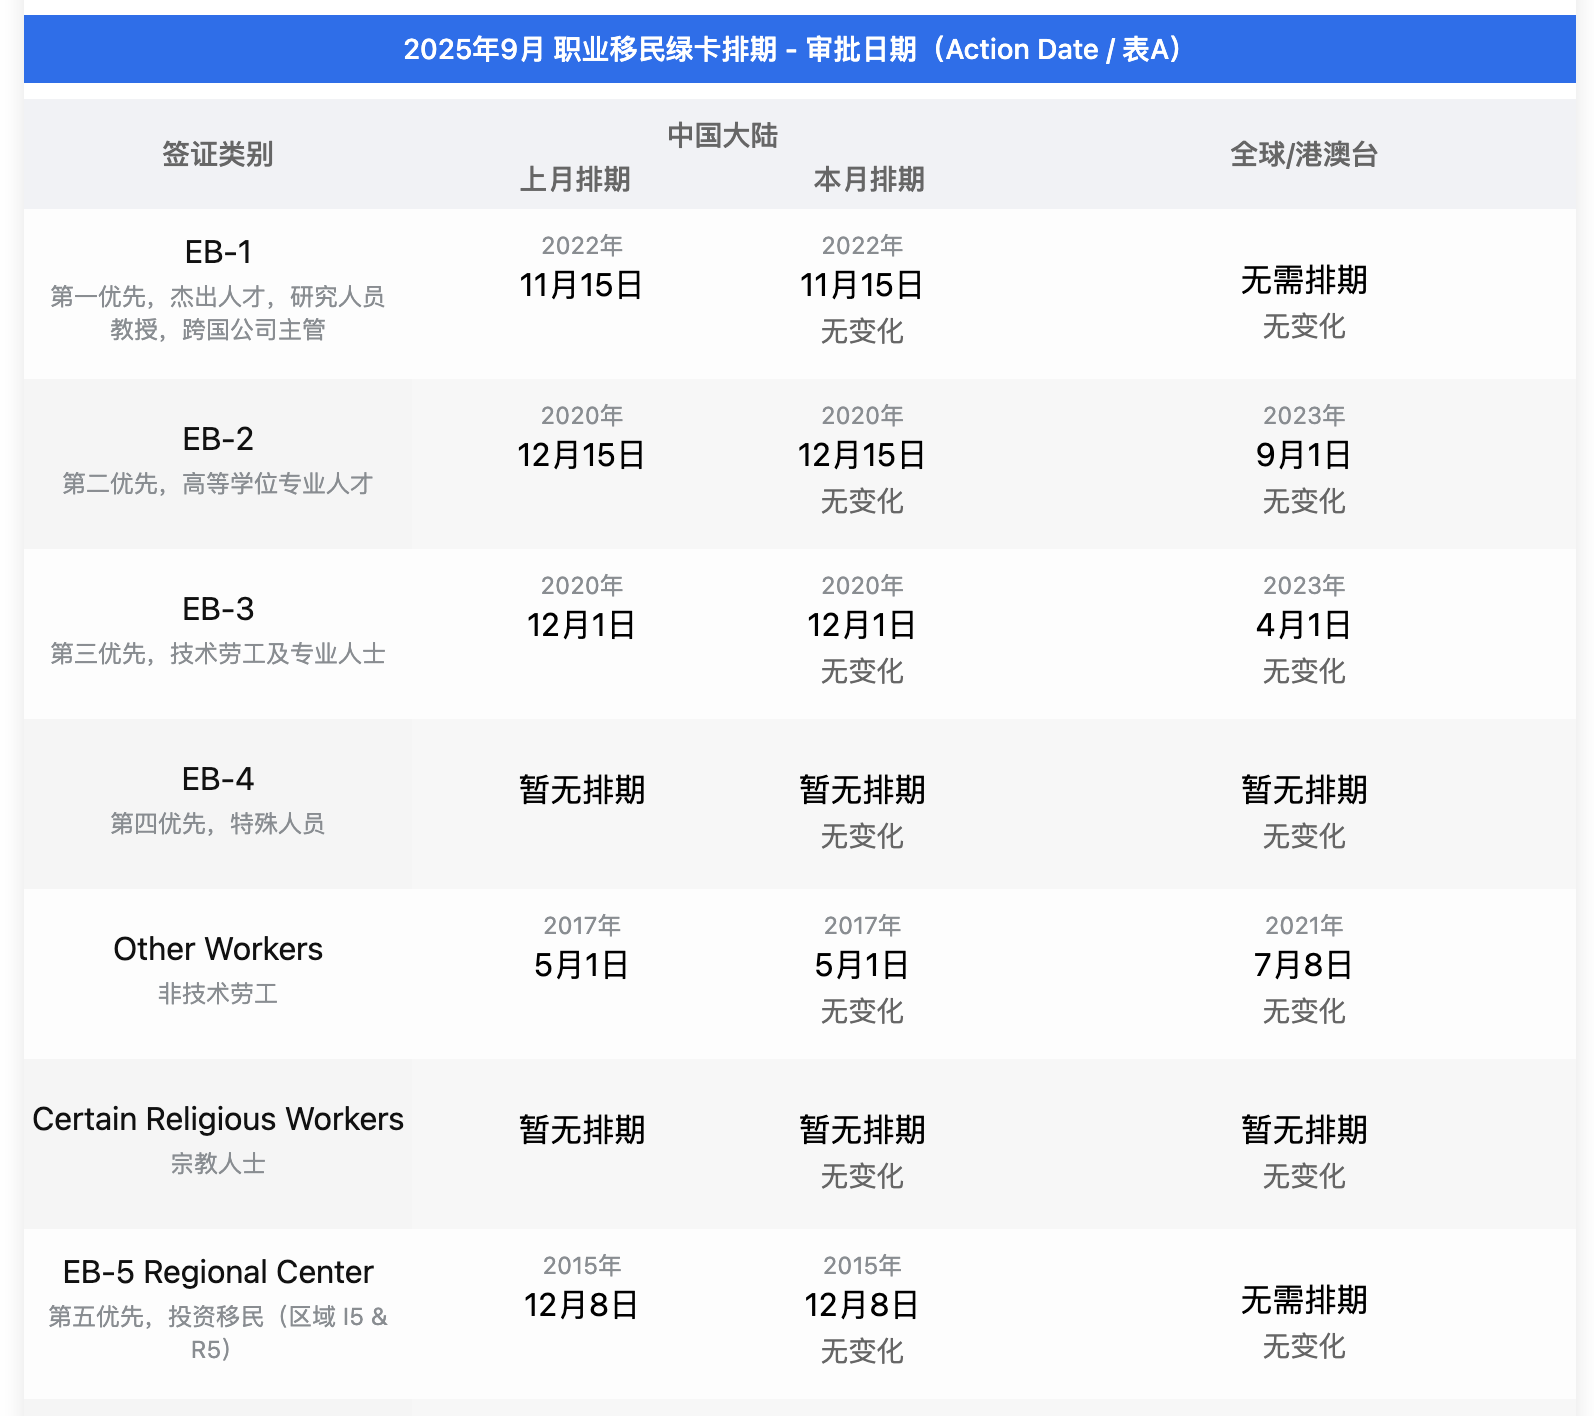The width and height of the screenshot is (1594, 1416).
Task: Click the 非技术劳工 subtitle text
Action: [218, 993]
